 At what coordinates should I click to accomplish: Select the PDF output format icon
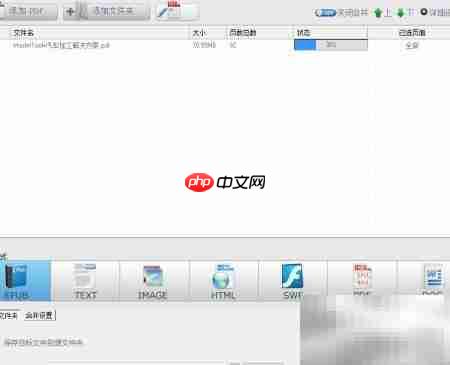tap(362, 279)
